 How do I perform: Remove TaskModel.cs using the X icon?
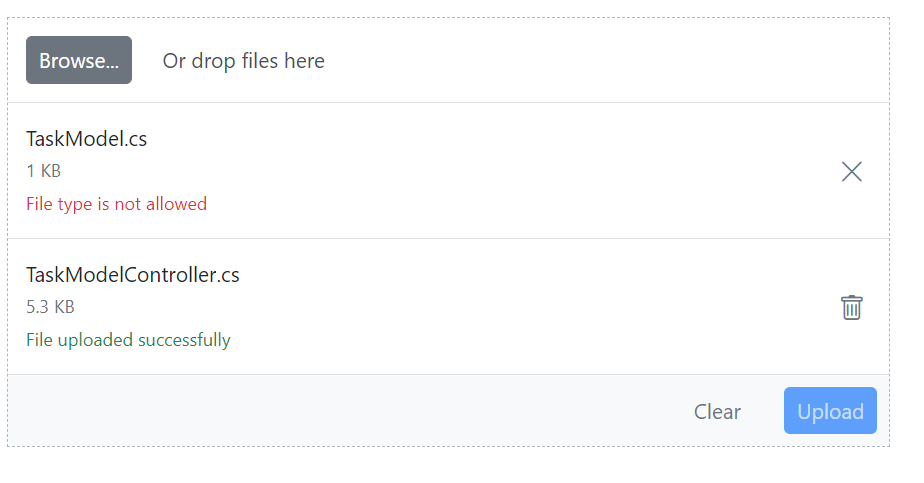(x=851, y=172)
